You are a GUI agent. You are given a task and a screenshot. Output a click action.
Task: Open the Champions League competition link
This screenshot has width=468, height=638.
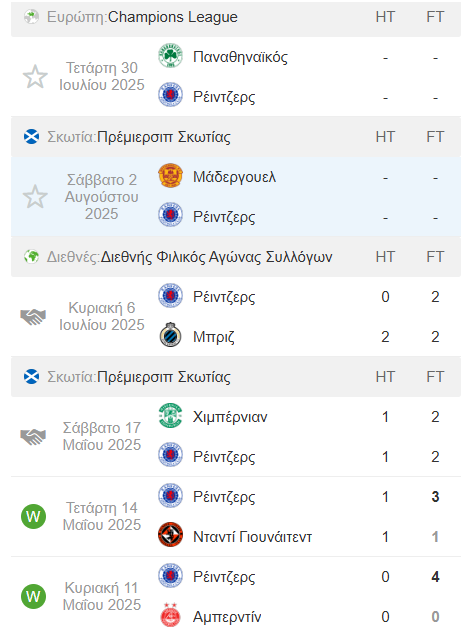coord(173,17)
